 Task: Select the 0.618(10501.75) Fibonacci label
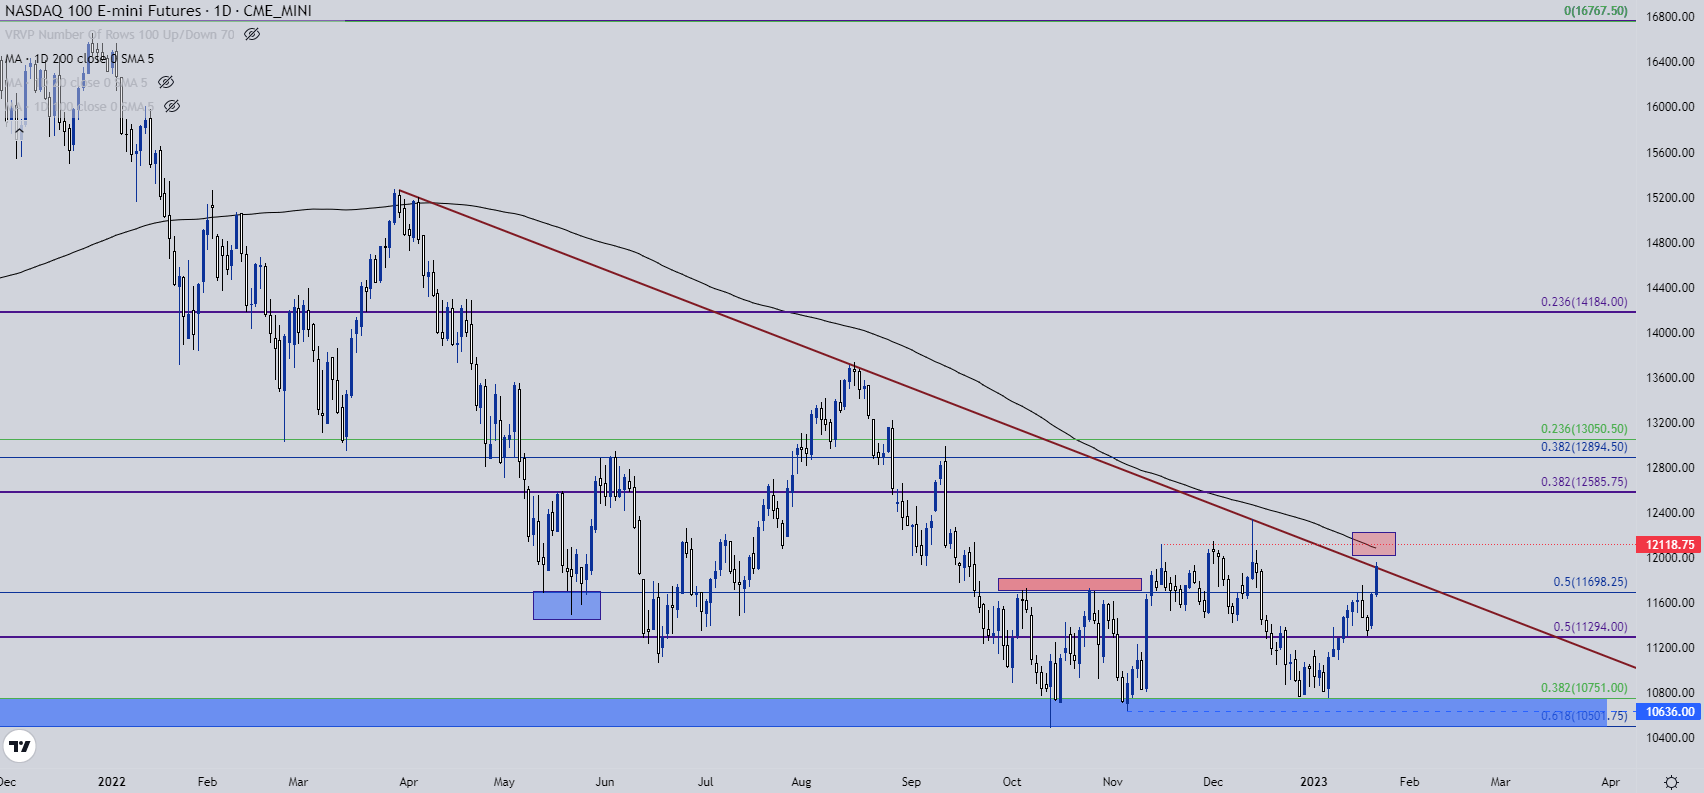click(x=1584, y=716)
